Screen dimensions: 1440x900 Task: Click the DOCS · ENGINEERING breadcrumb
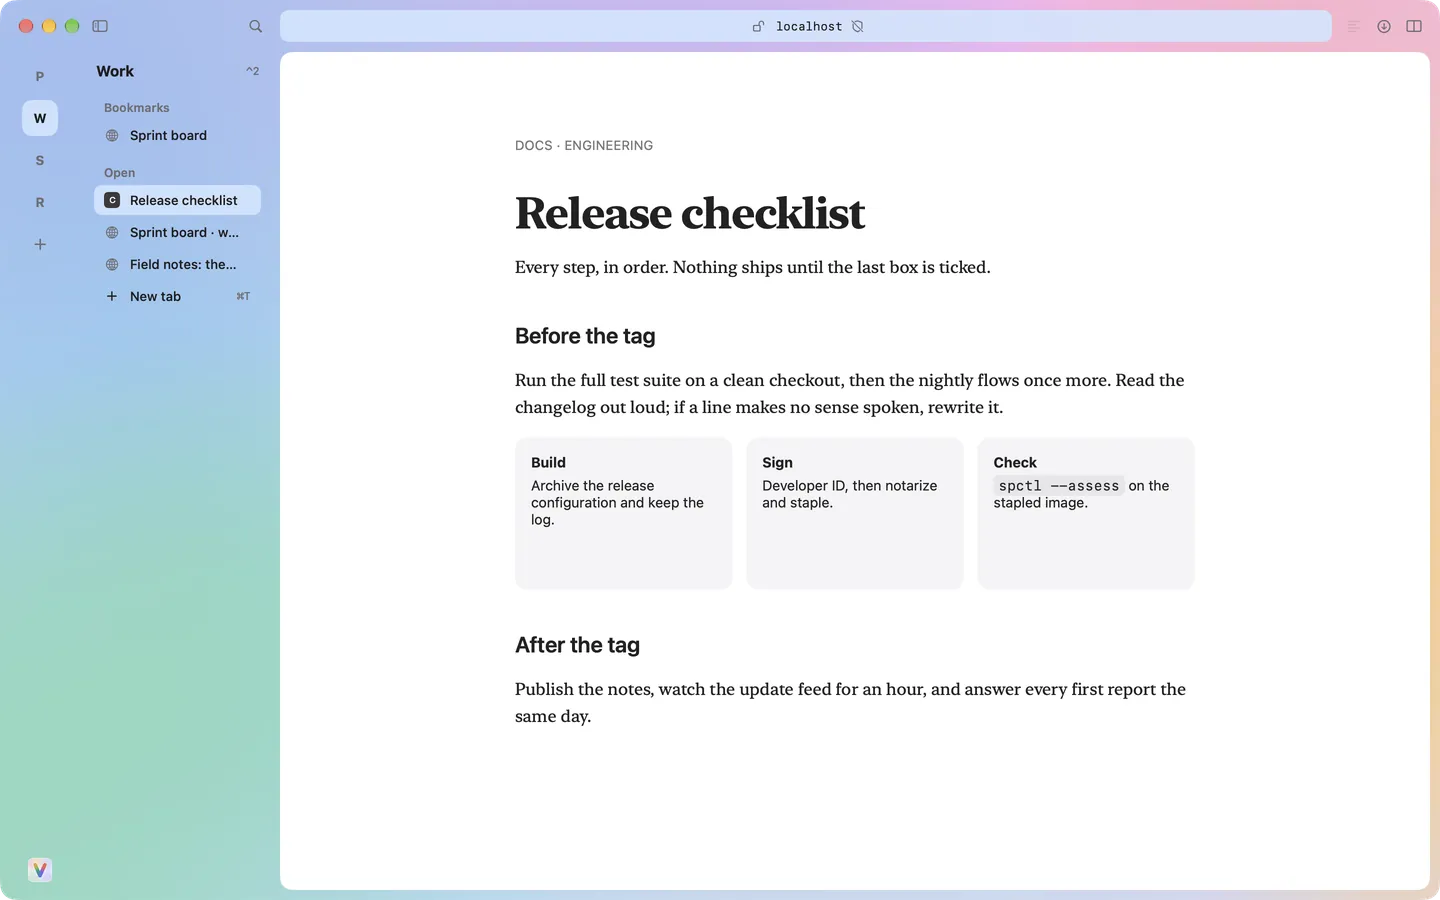click(584, 145)
